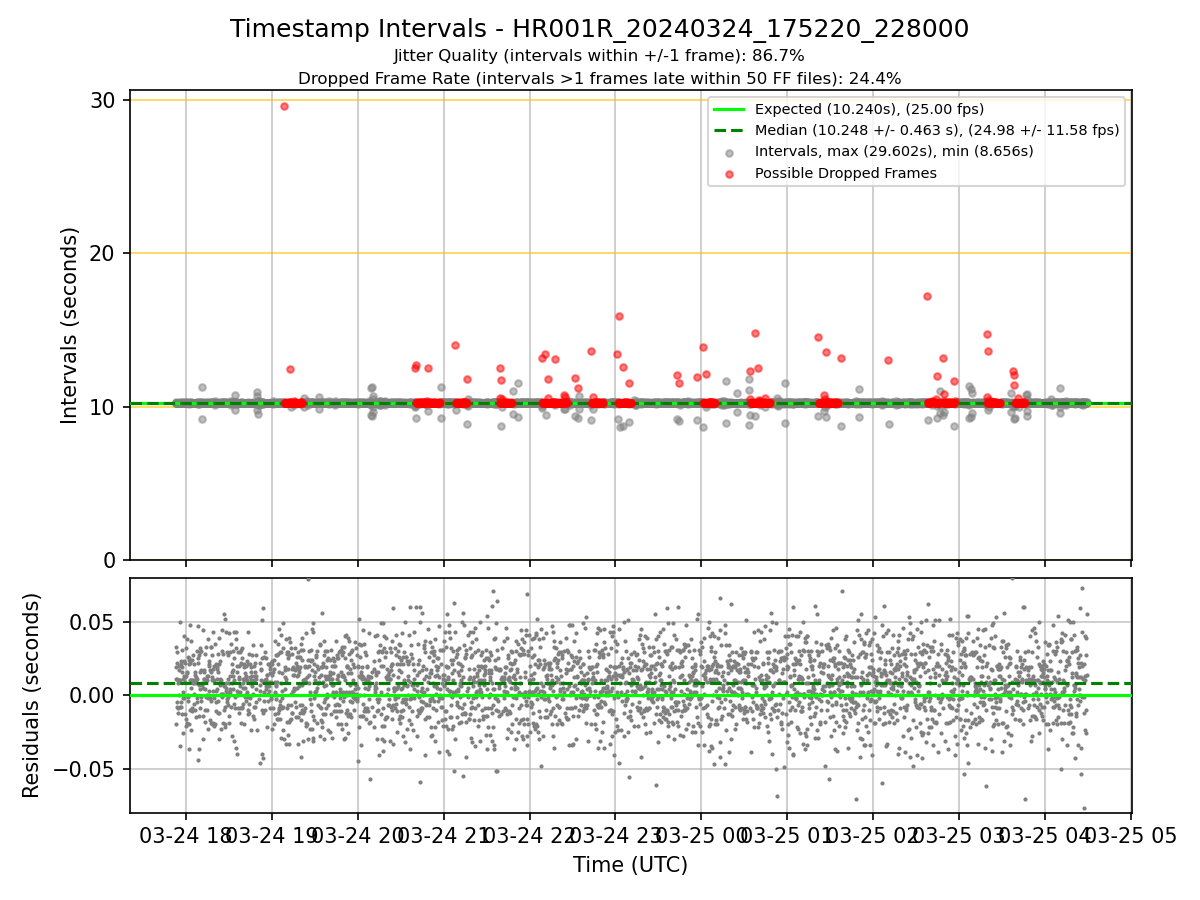Click the 'Residuals (seconds)' y-axis label
The image size is (1200, 900).
(x=32, y=695)
